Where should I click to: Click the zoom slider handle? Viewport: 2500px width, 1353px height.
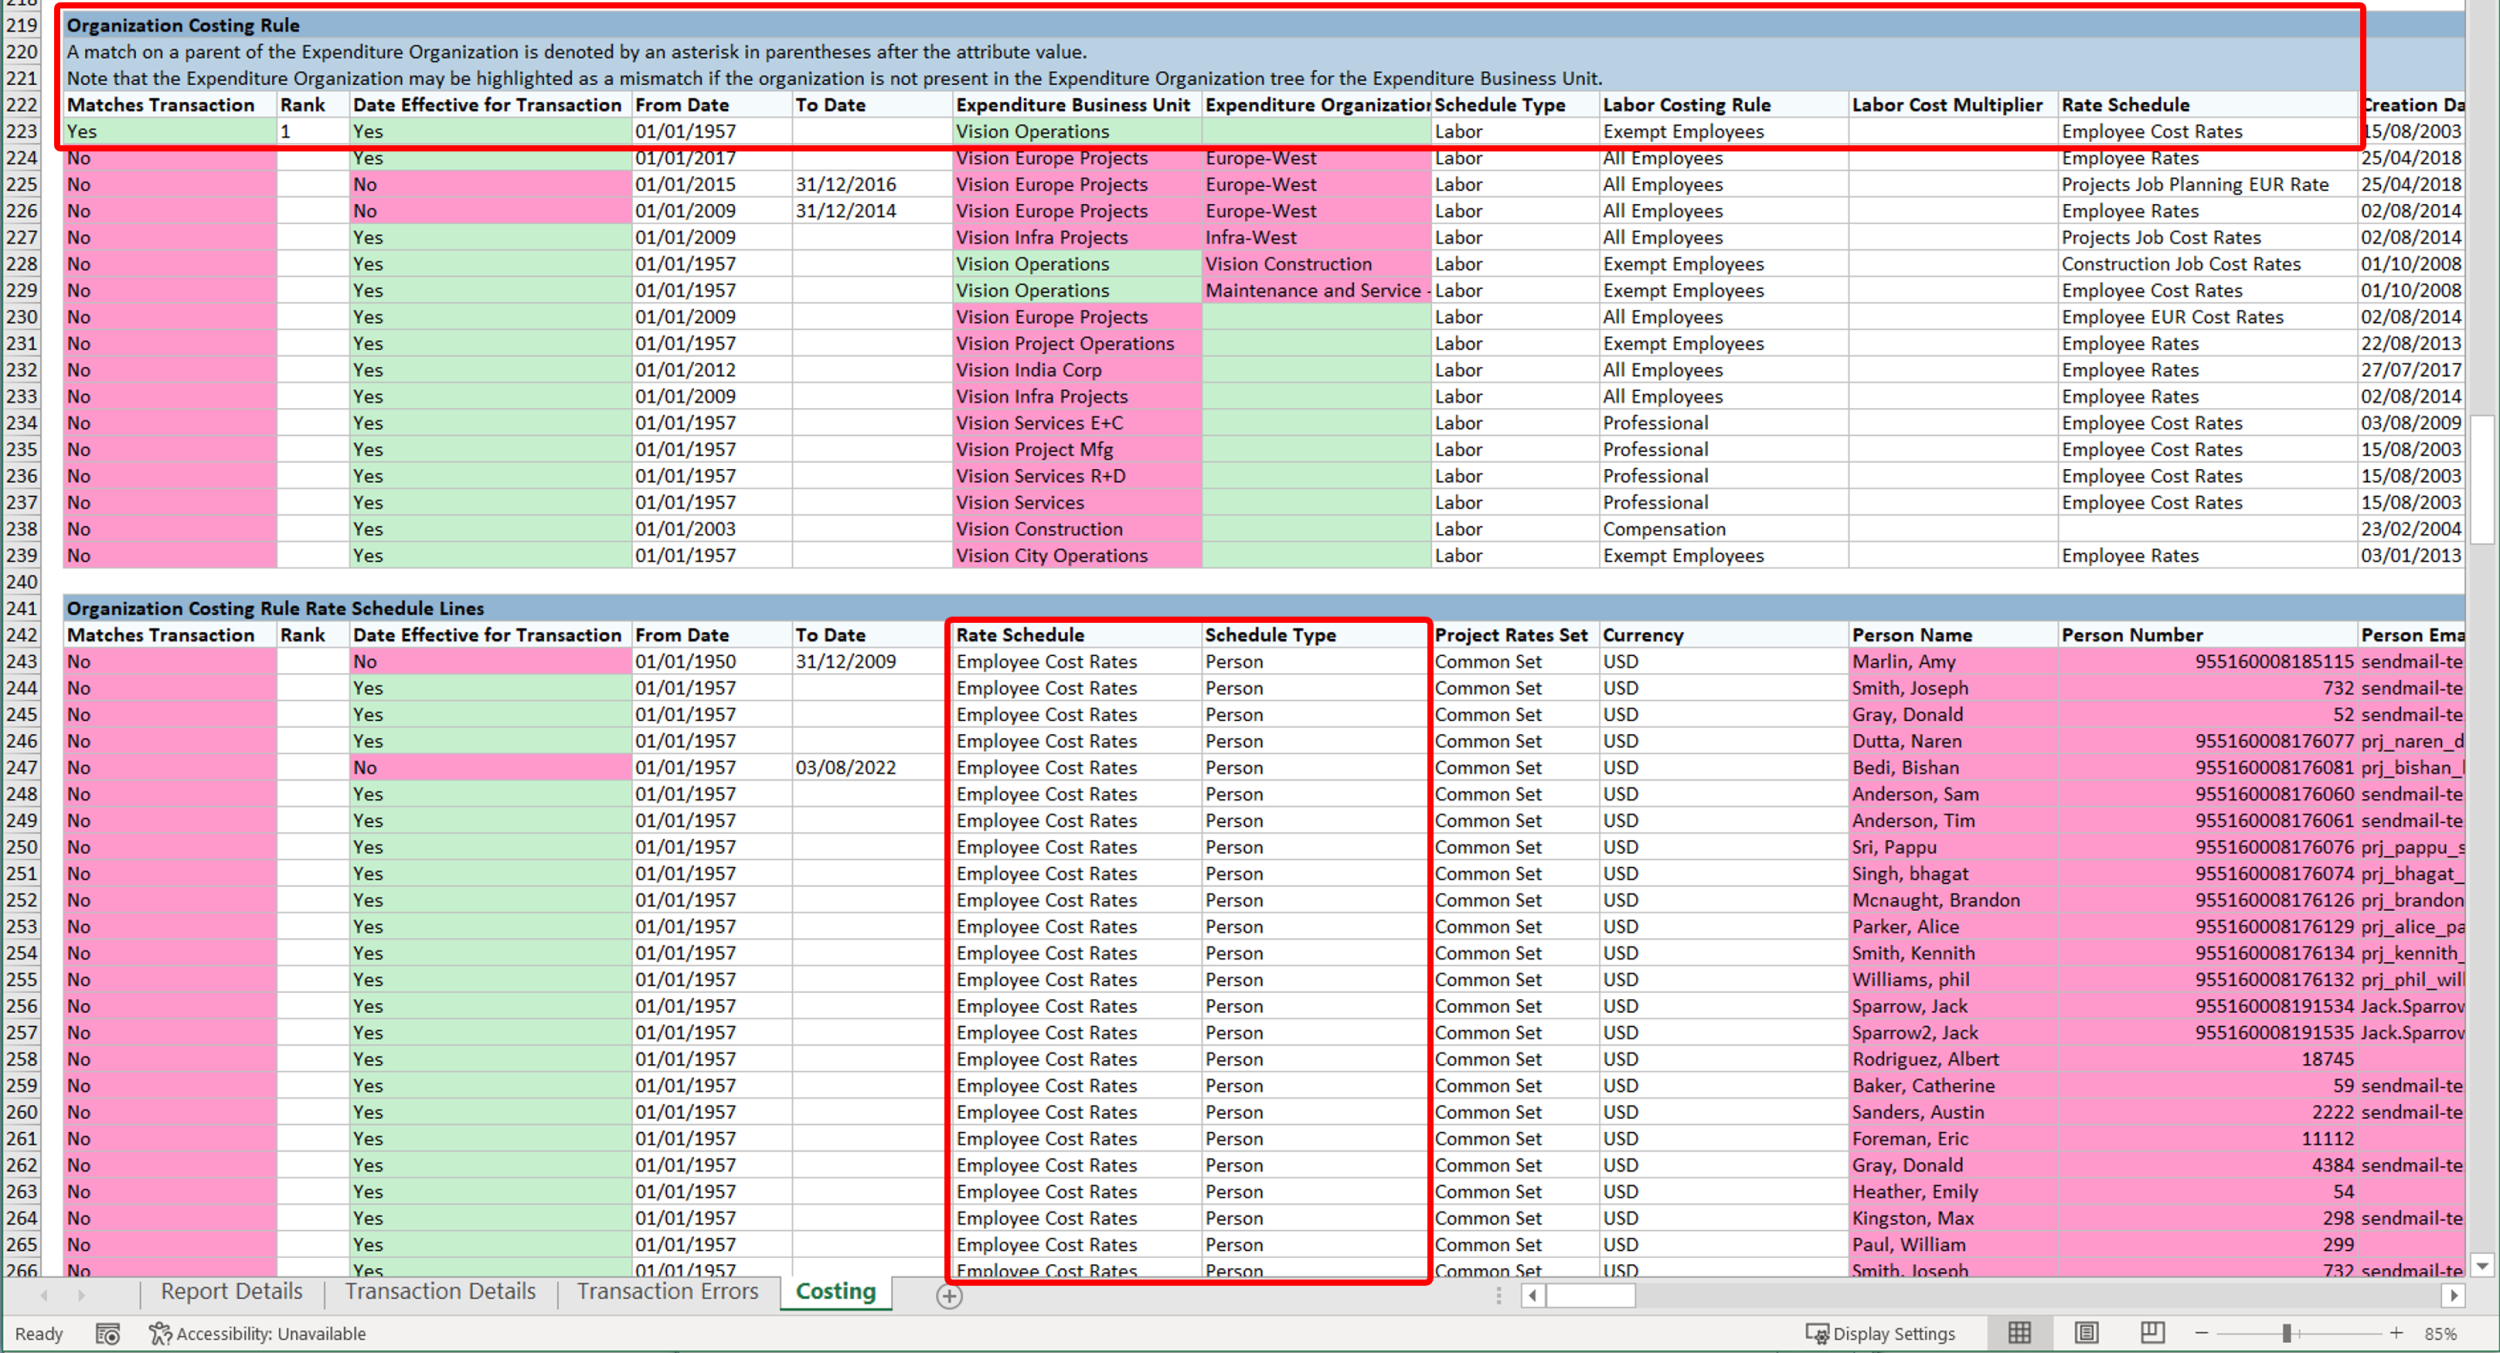(x=2286, y=1333)
